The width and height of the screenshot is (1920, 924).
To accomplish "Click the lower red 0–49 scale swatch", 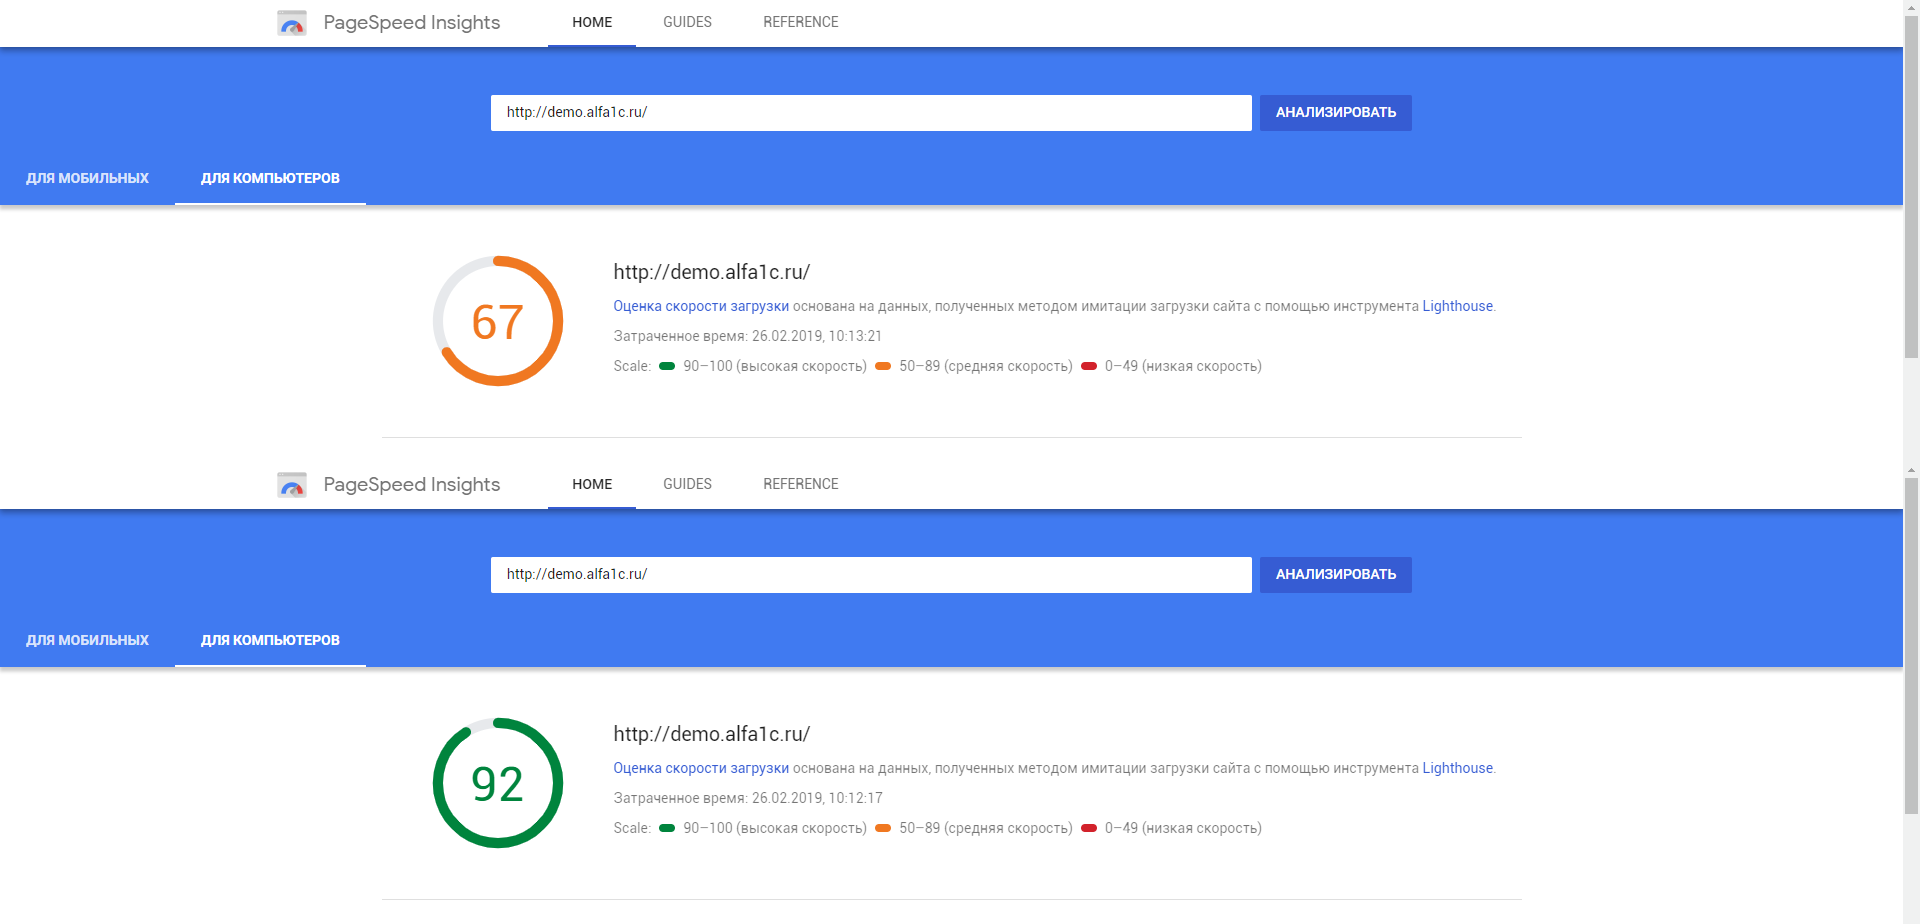I will coord(1089,828).
